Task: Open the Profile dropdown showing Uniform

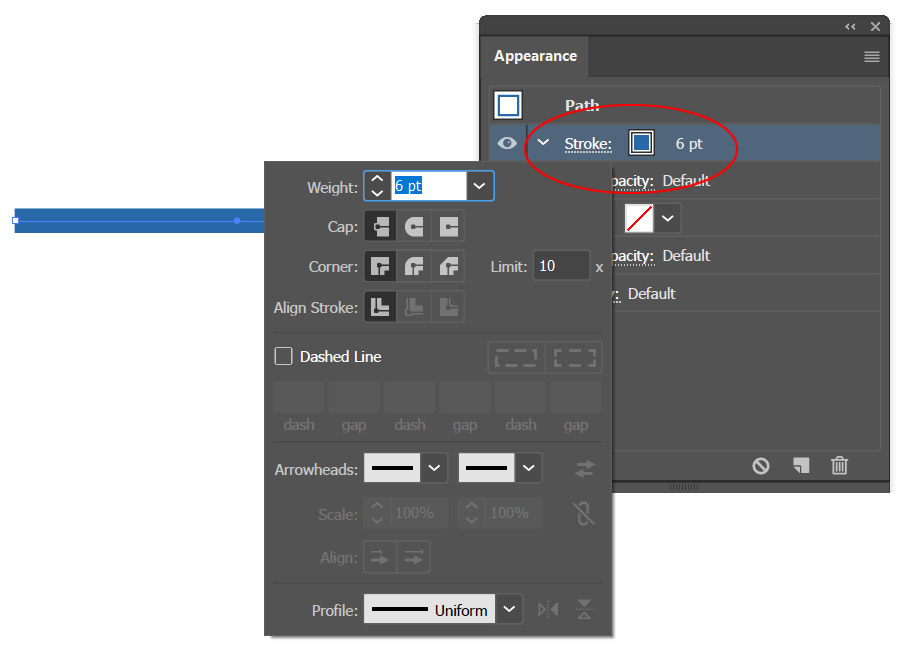Action: pos(510,609)
